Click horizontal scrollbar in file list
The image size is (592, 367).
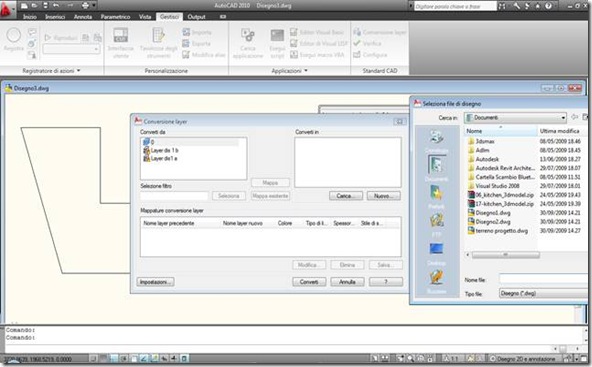505,255
